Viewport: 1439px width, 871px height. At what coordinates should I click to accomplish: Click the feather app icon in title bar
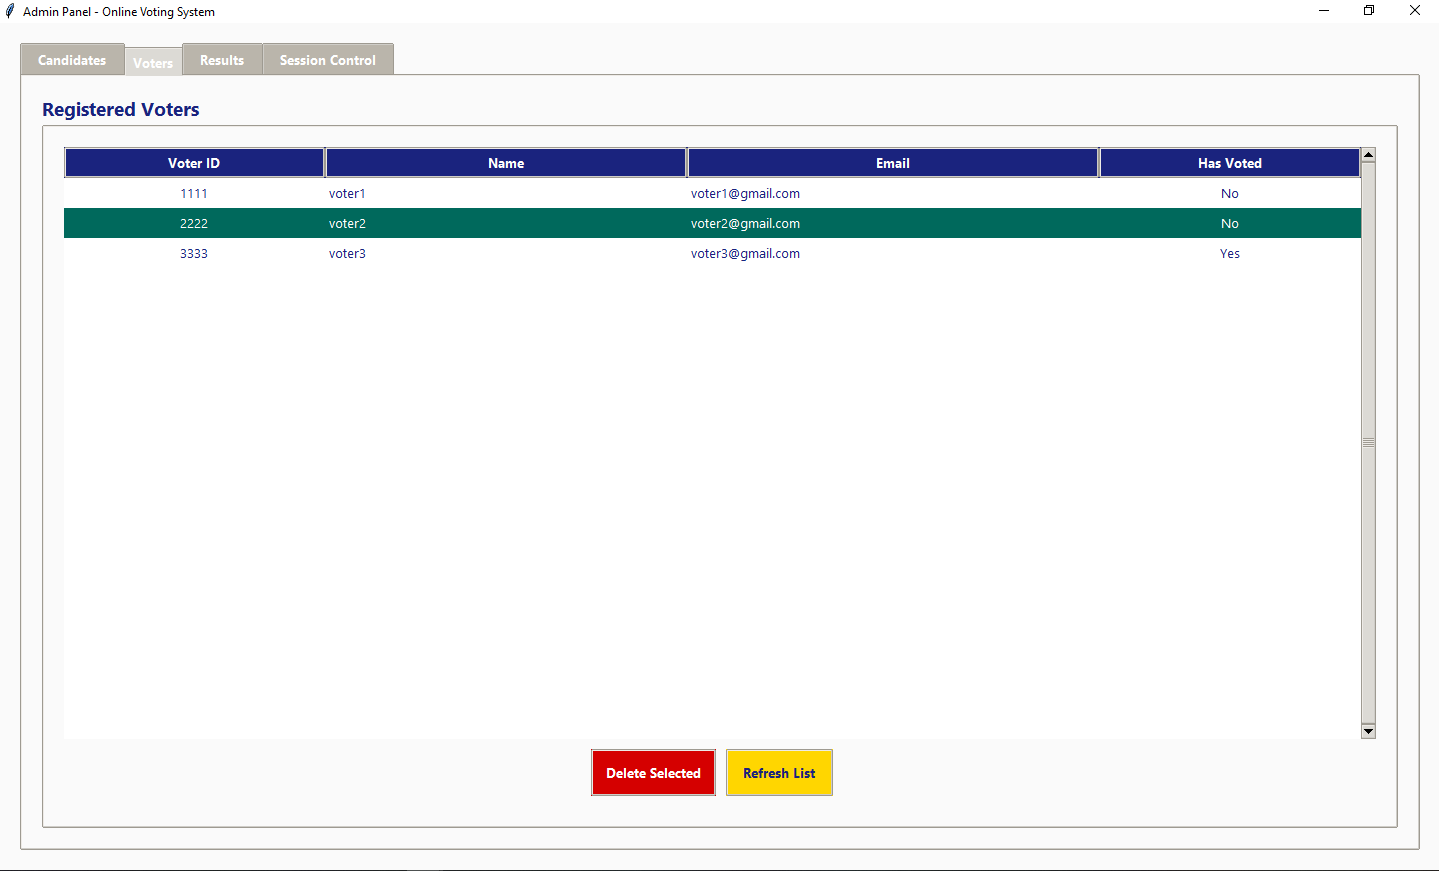[11, 11]
